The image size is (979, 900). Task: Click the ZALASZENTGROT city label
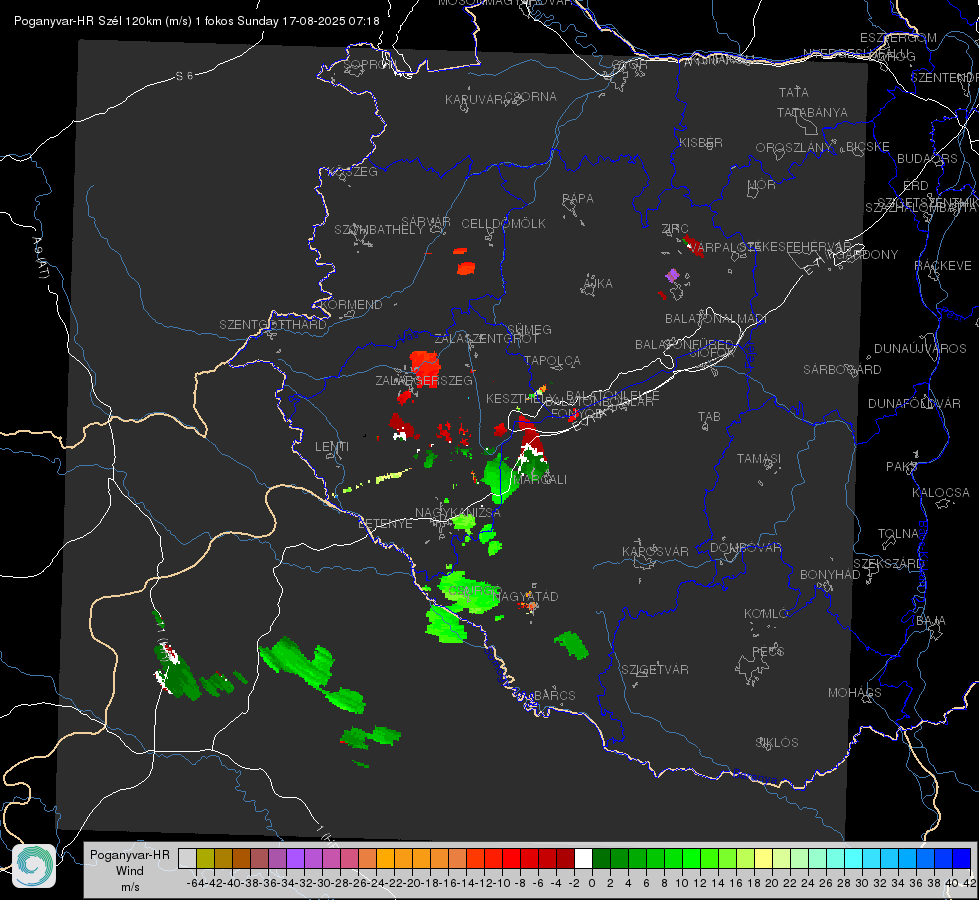[486, 339]
